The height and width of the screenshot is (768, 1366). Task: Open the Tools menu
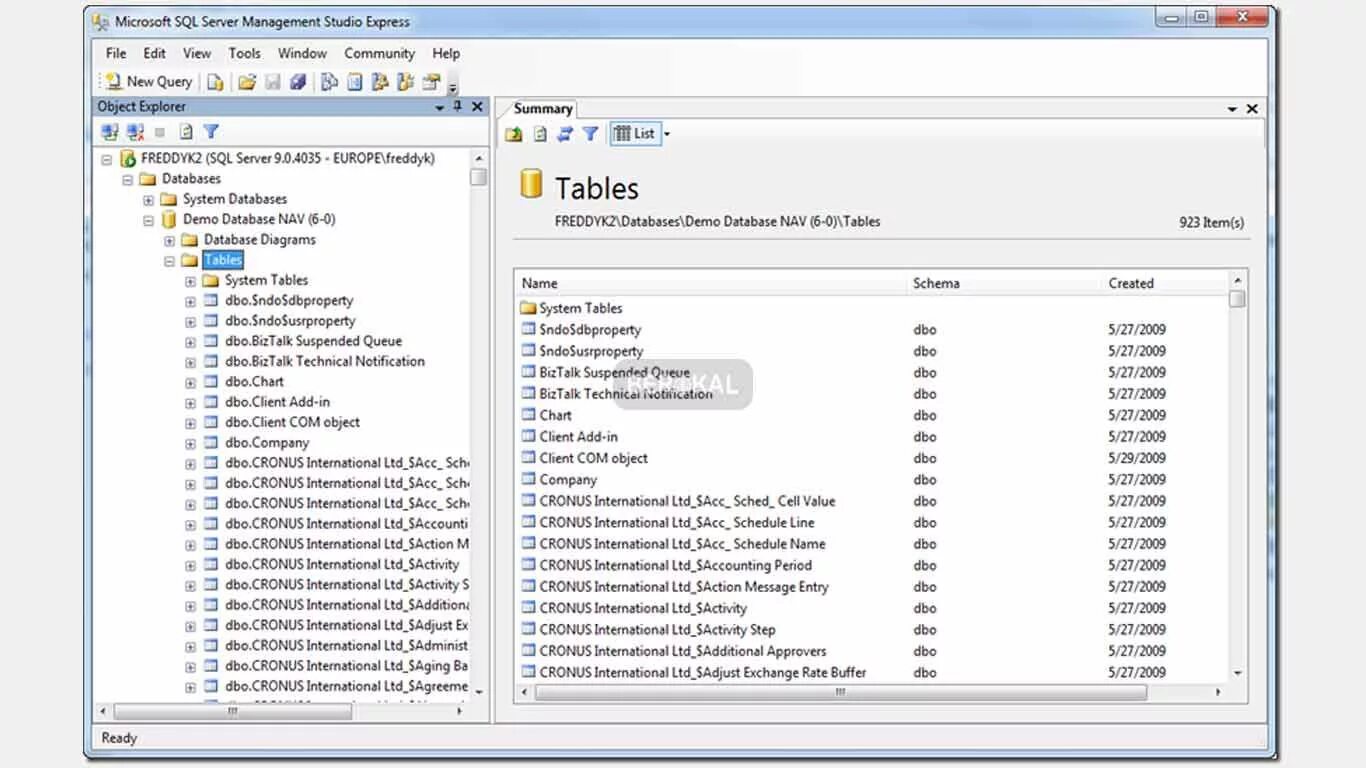pyautogui.click(x=244, y=53)
